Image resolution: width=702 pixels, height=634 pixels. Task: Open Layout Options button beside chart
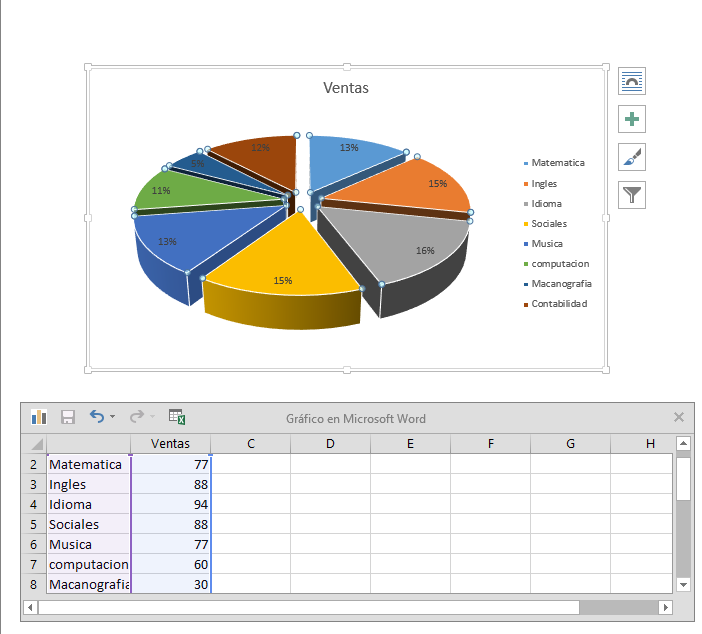(632, 81)
